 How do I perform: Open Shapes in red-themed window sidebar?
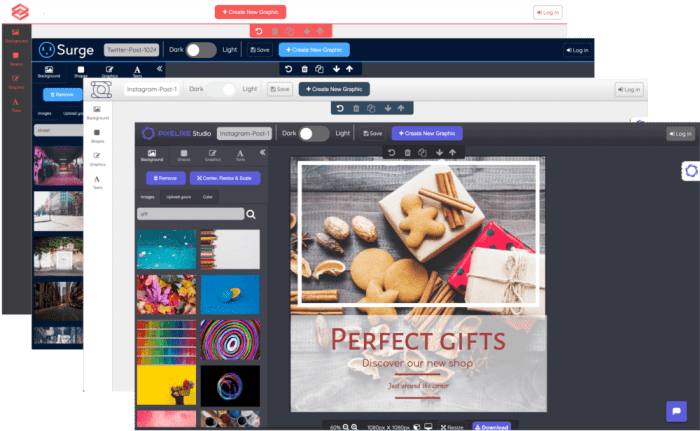click(16, 59)
